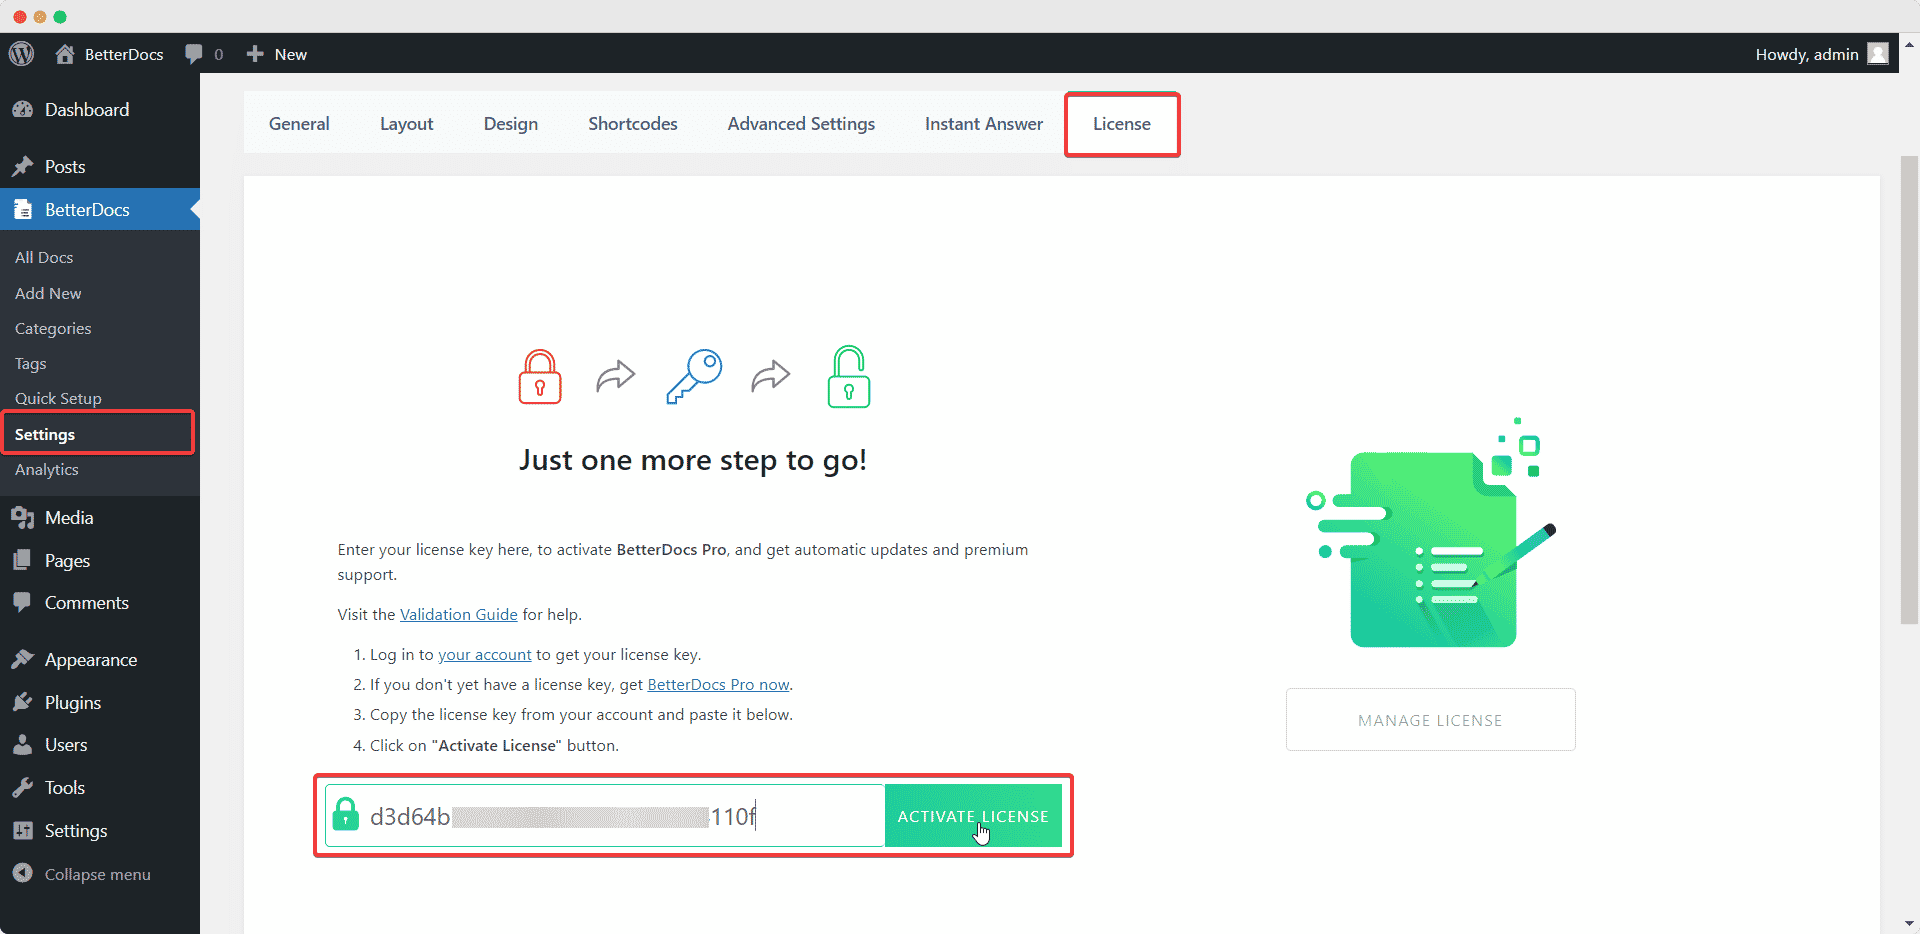Click the Users person icon
Screen dimensions: 1920x934
23,745
